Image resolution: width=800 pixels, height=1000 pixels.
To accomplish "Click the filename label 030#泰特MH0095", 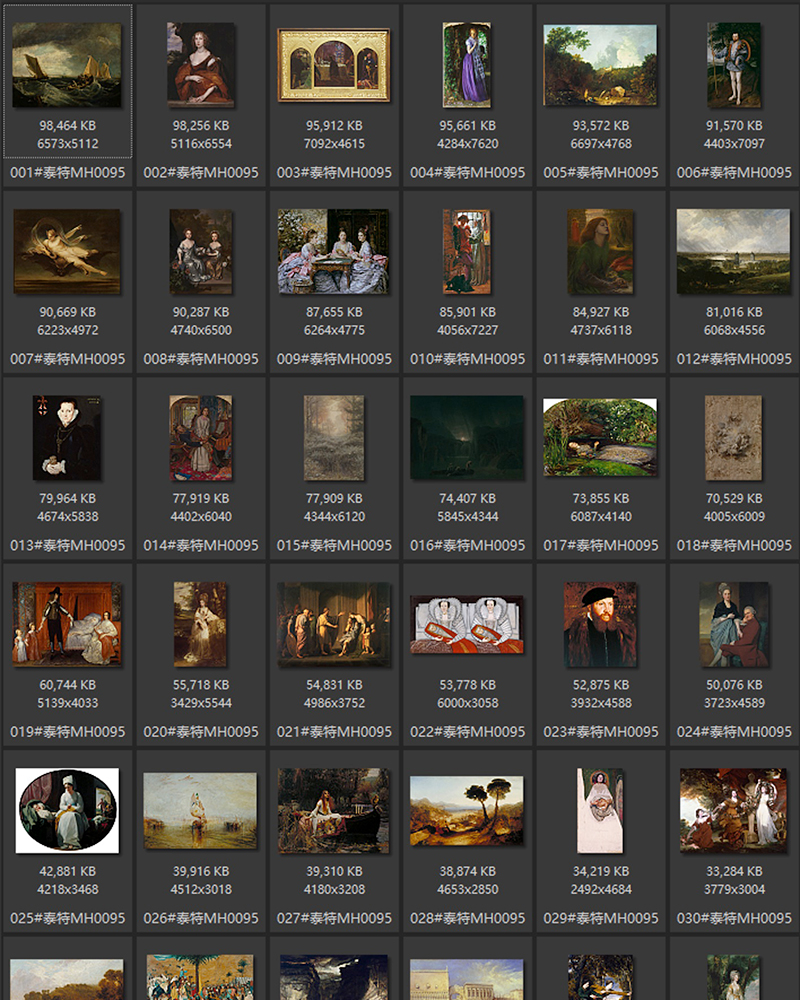I will point(733,918).
